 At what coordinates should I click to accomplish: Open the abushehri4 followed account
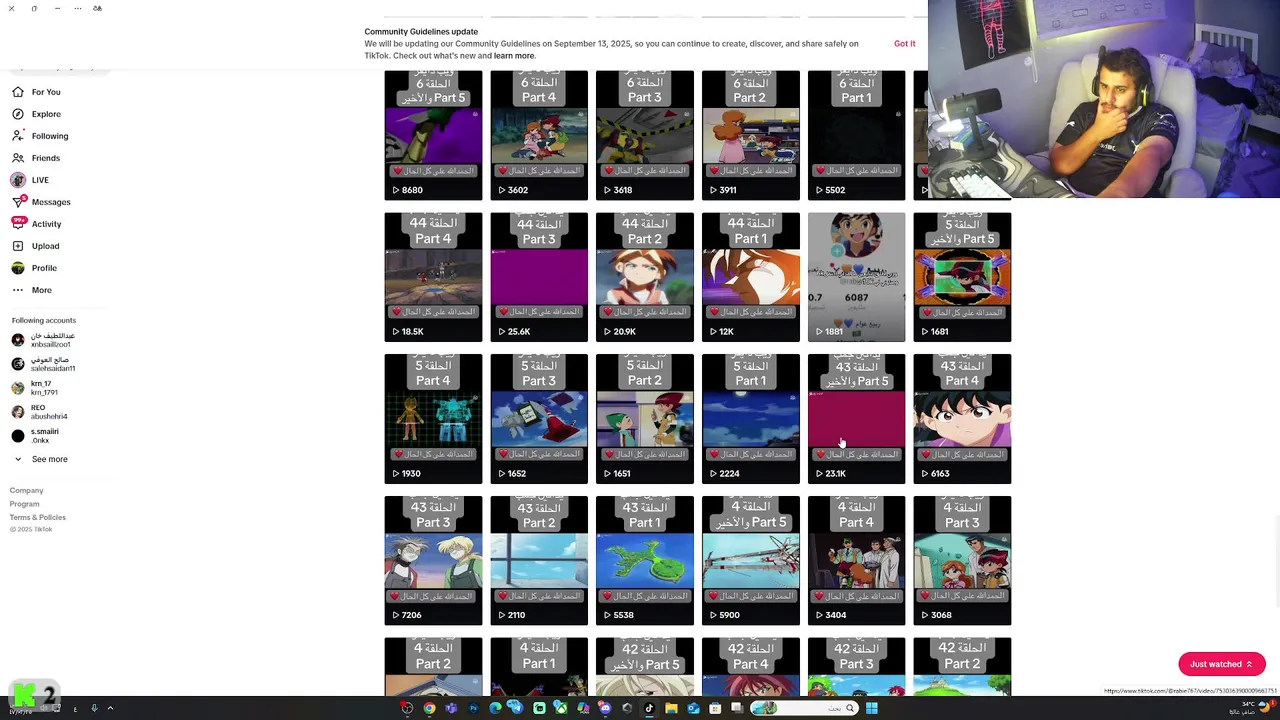(39, 412)
